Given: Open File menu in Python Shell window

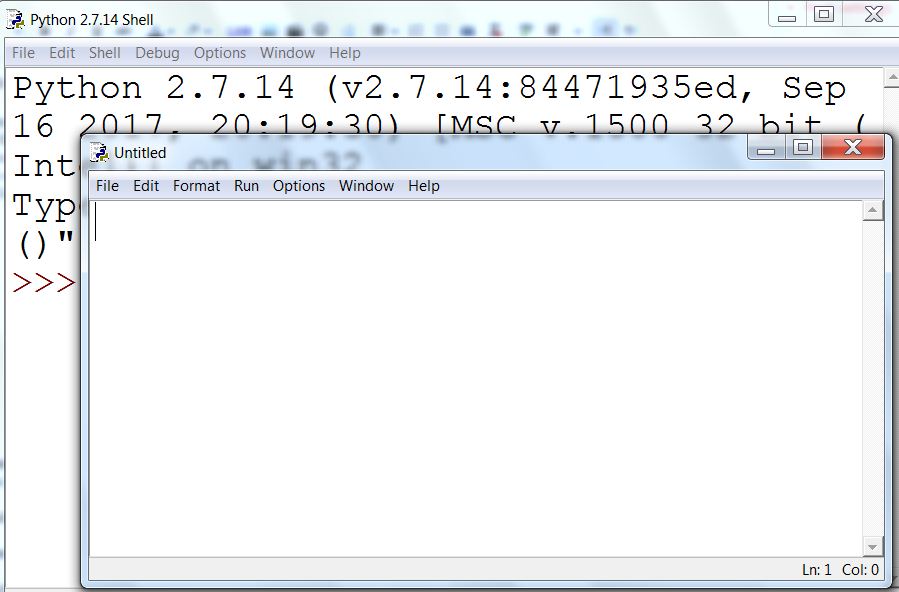Looking at the screenshot, I should point(24,53).
